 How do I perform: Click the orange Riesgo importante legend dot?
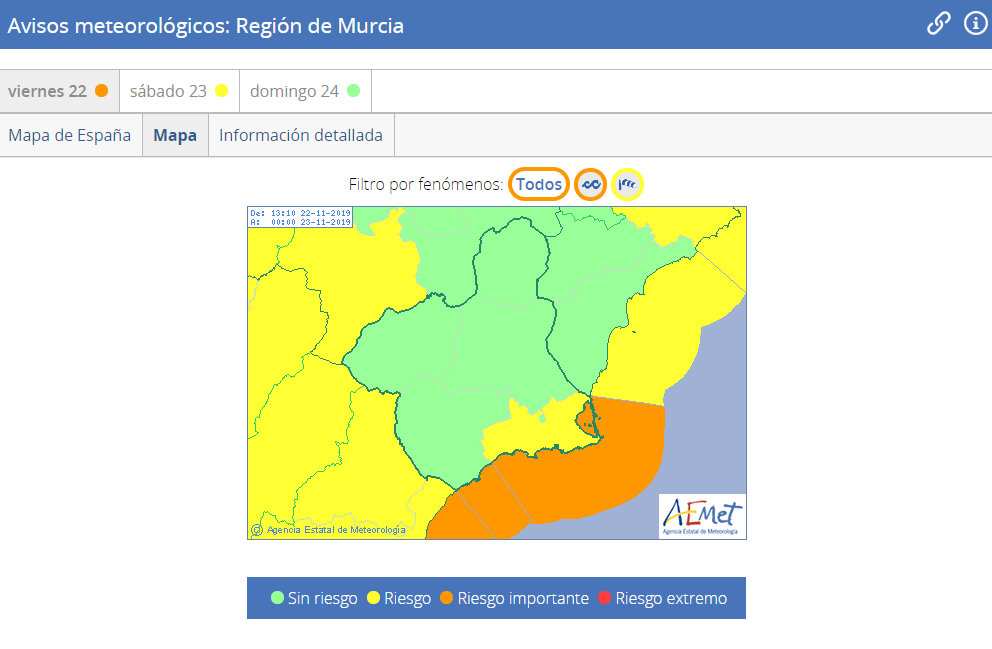(x=446, y=598)
